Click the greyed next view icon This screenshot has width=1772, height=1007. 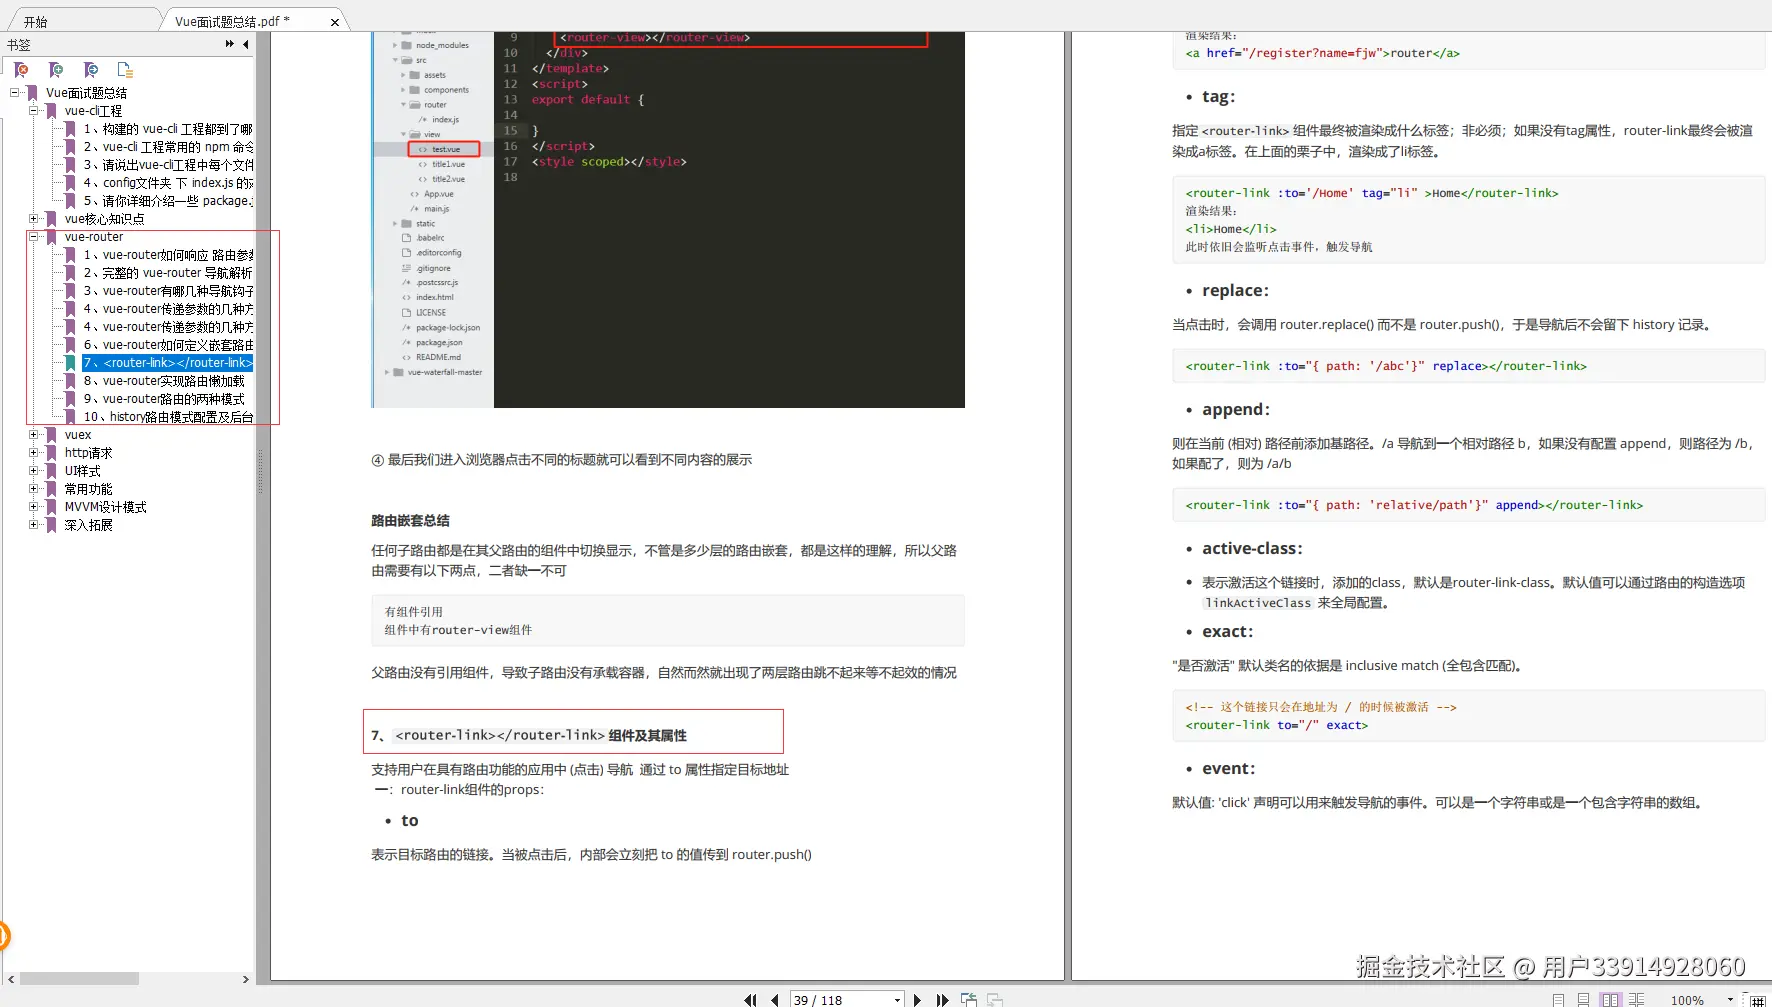(995, 1000)
